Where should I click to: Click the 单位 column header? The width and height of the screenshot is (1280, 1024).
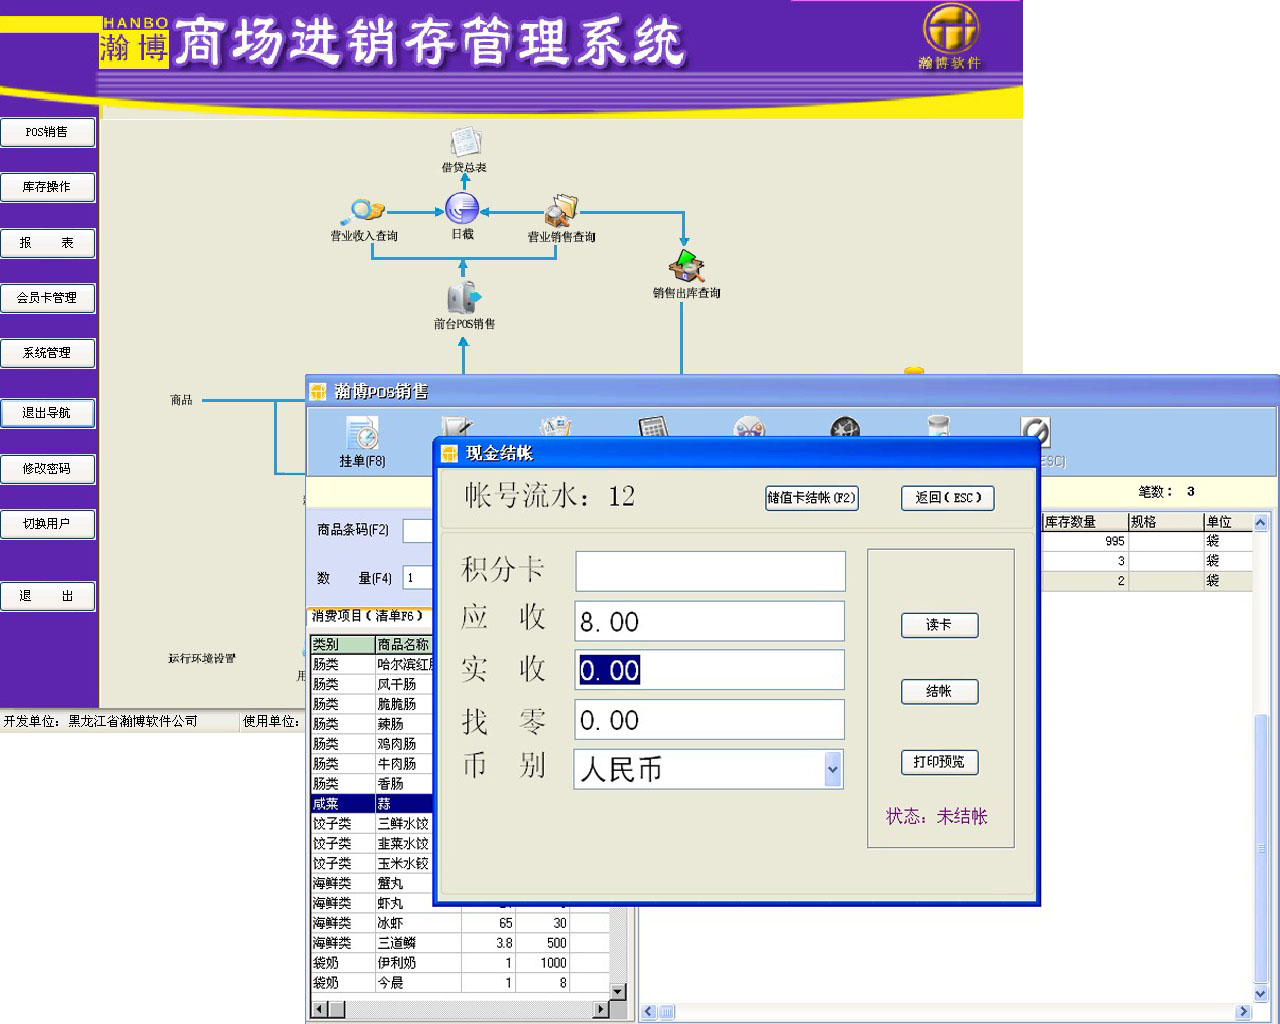pos(1227,522)
